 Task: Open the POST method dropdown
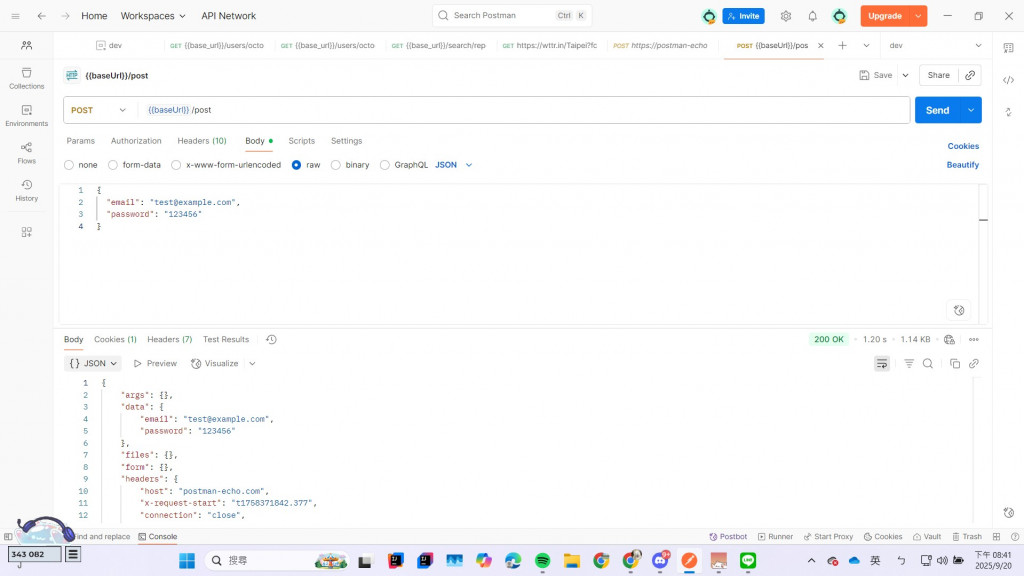(x=99, y=110)
